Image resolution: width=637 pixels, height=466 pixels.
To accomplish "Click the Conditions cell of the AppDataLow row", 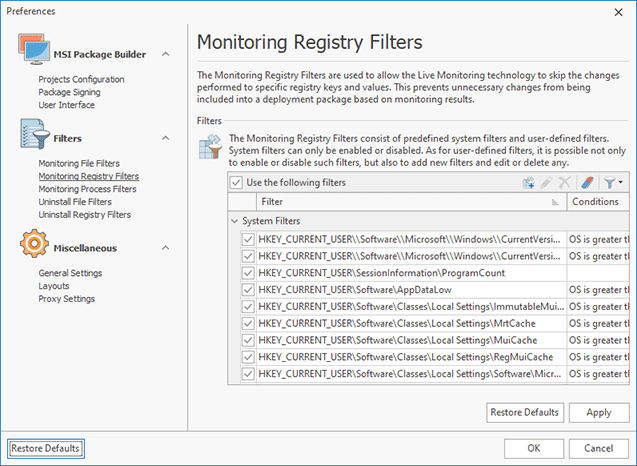I will tap(598, 290).
